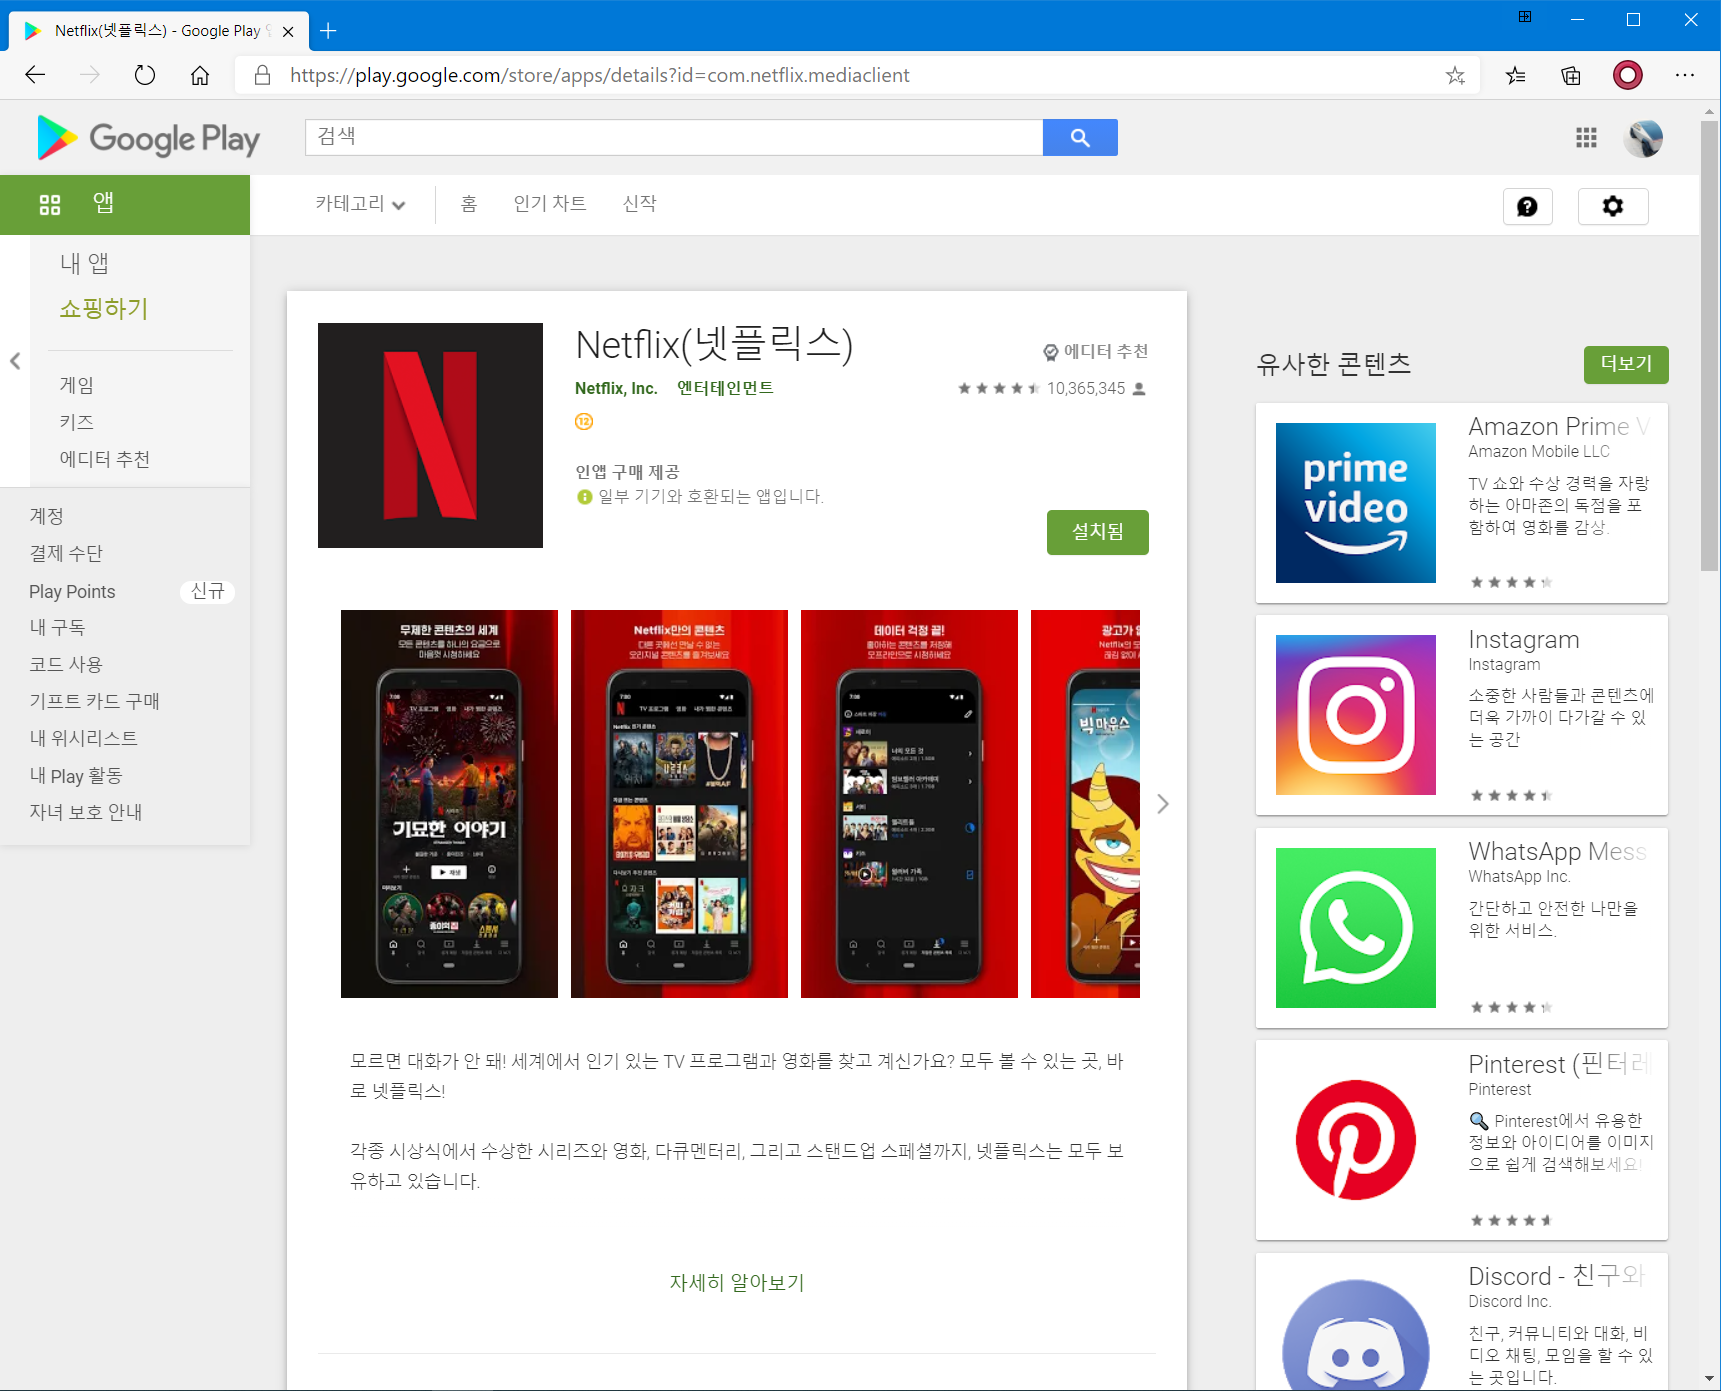1721x1391 pixels.
Task: Click the Amazon Prime Video app icon
Action: (x=1356, y=503)
